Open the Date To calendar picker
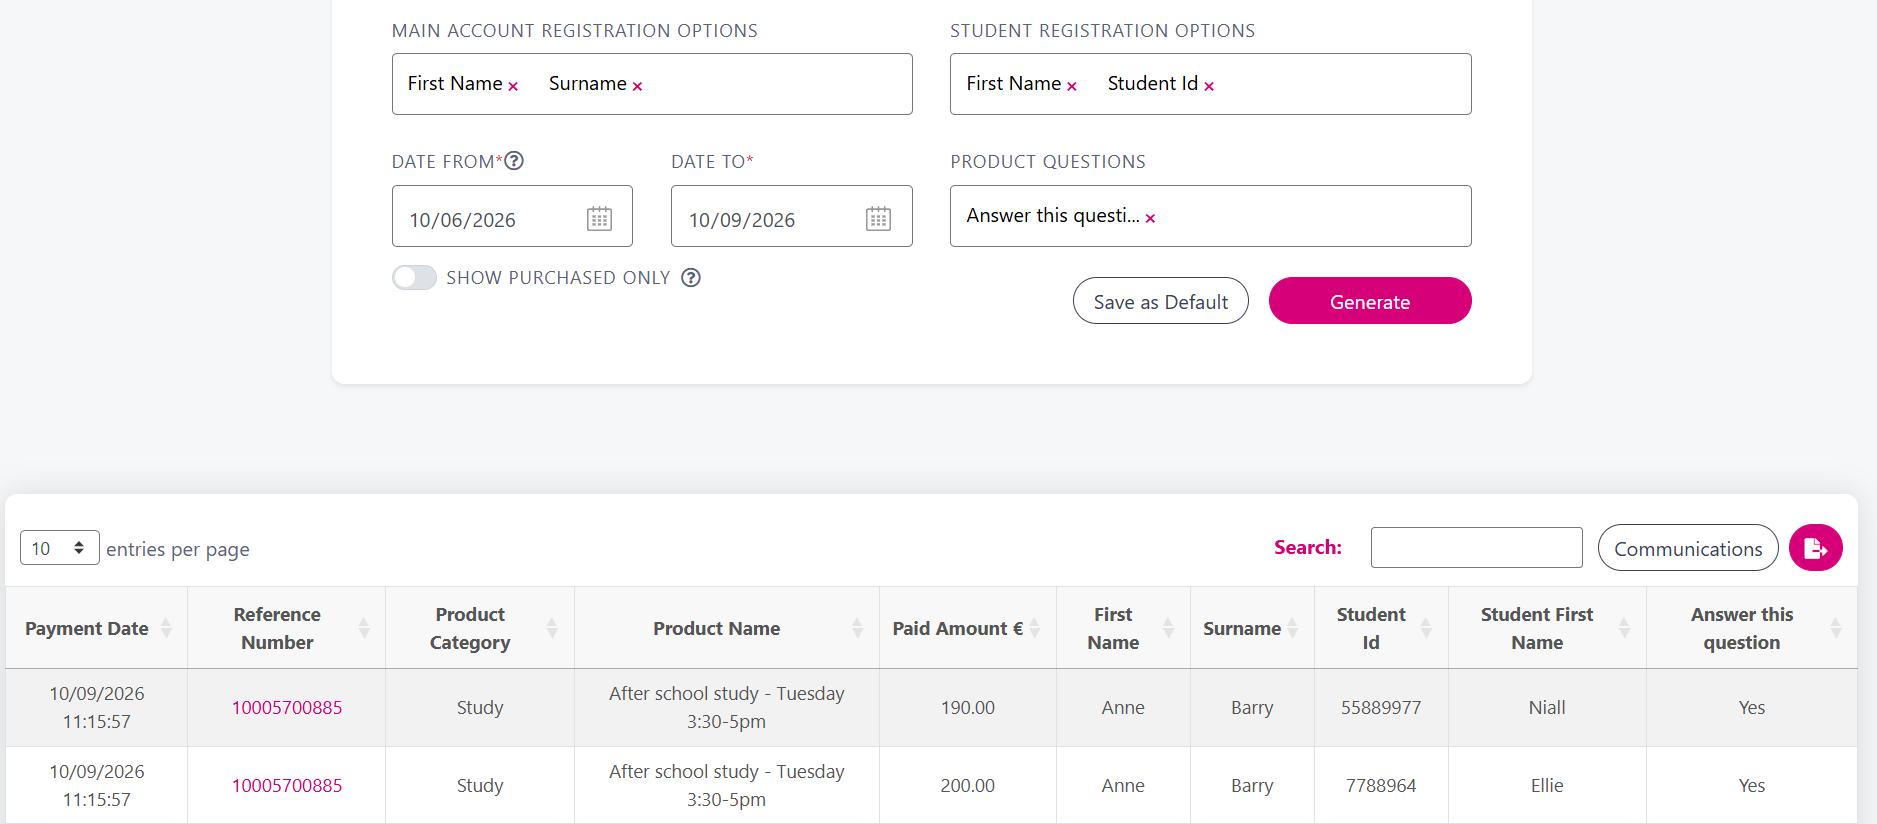 878,218
